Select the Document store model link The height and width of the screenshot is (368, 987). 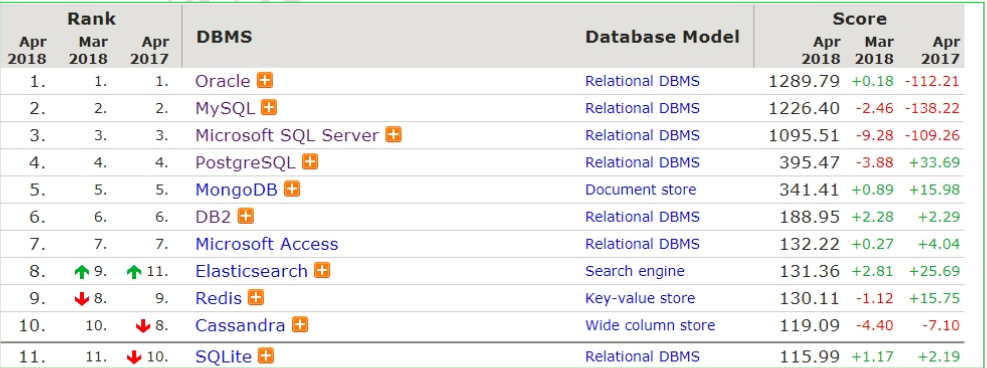641,189
